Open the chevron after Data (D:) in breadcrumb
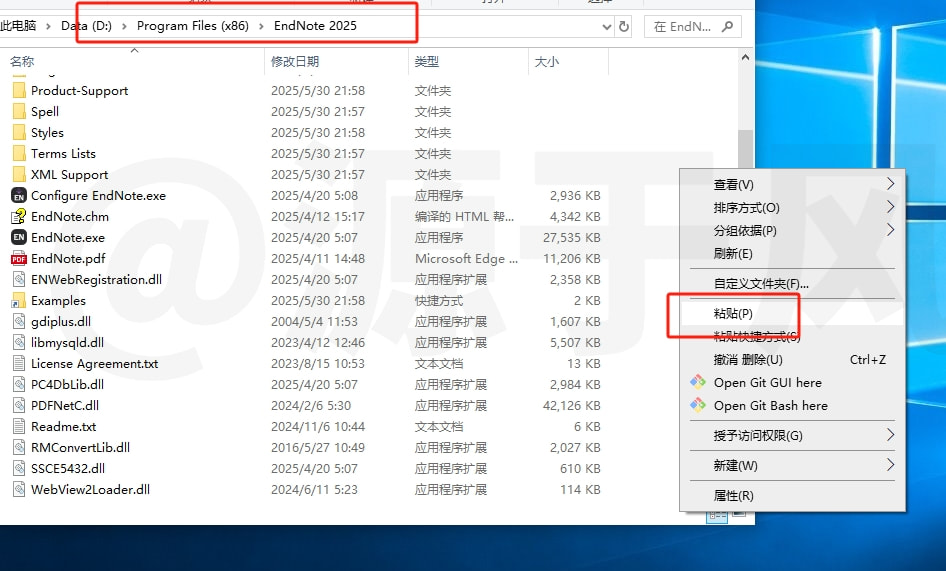 point(124,26)
